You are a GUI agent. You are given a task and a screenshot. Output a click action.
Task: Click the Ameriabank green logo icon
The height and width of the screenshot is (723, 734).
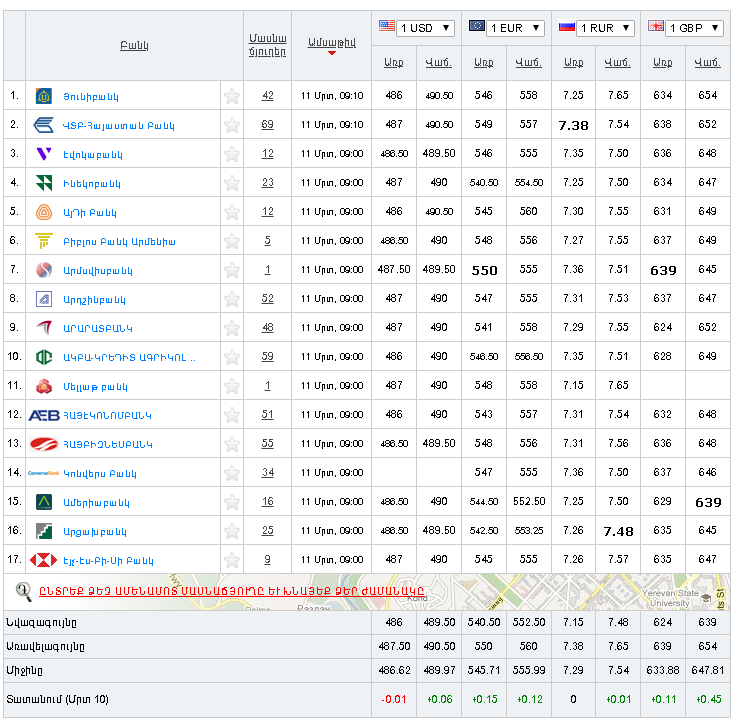pyautogui.click(x=44, y=502)
